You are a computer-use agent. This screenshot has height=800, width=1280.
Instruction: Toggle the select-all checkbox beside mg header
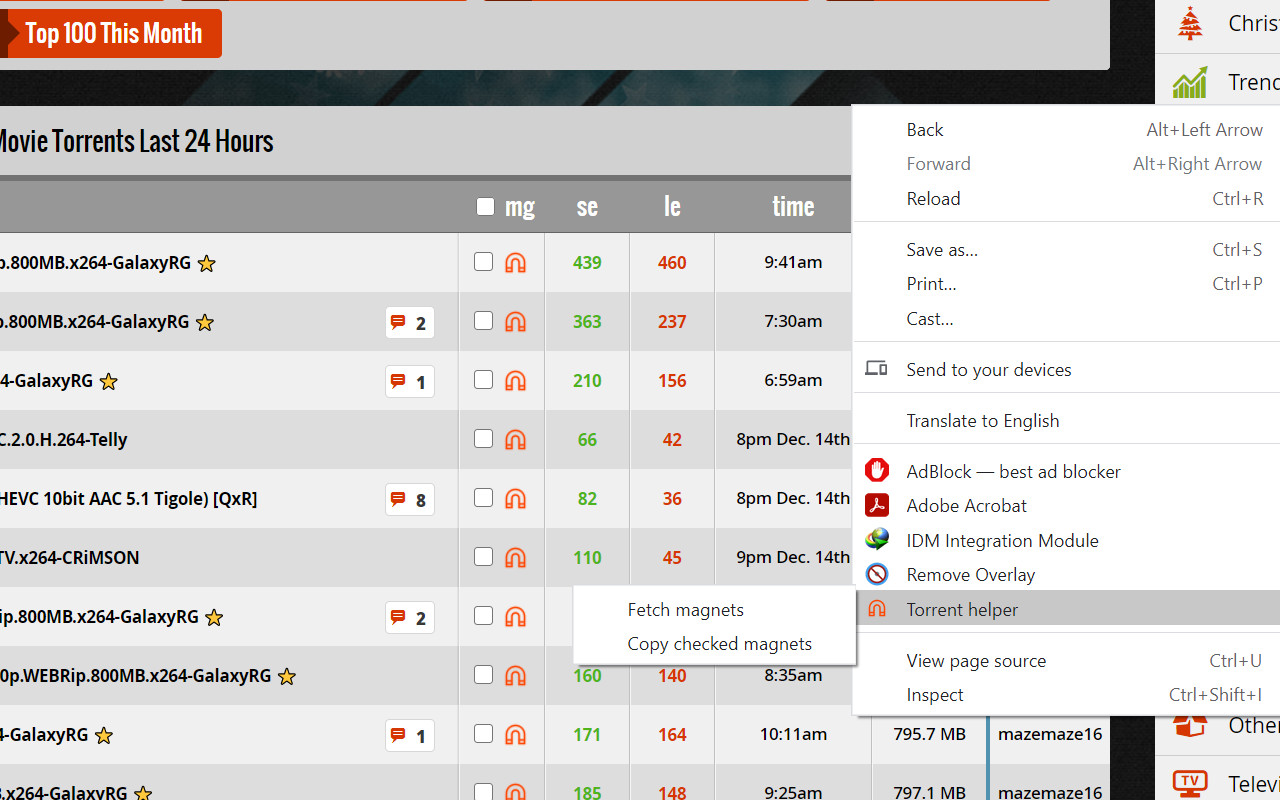pyautogui.click(x=485, y=207)
